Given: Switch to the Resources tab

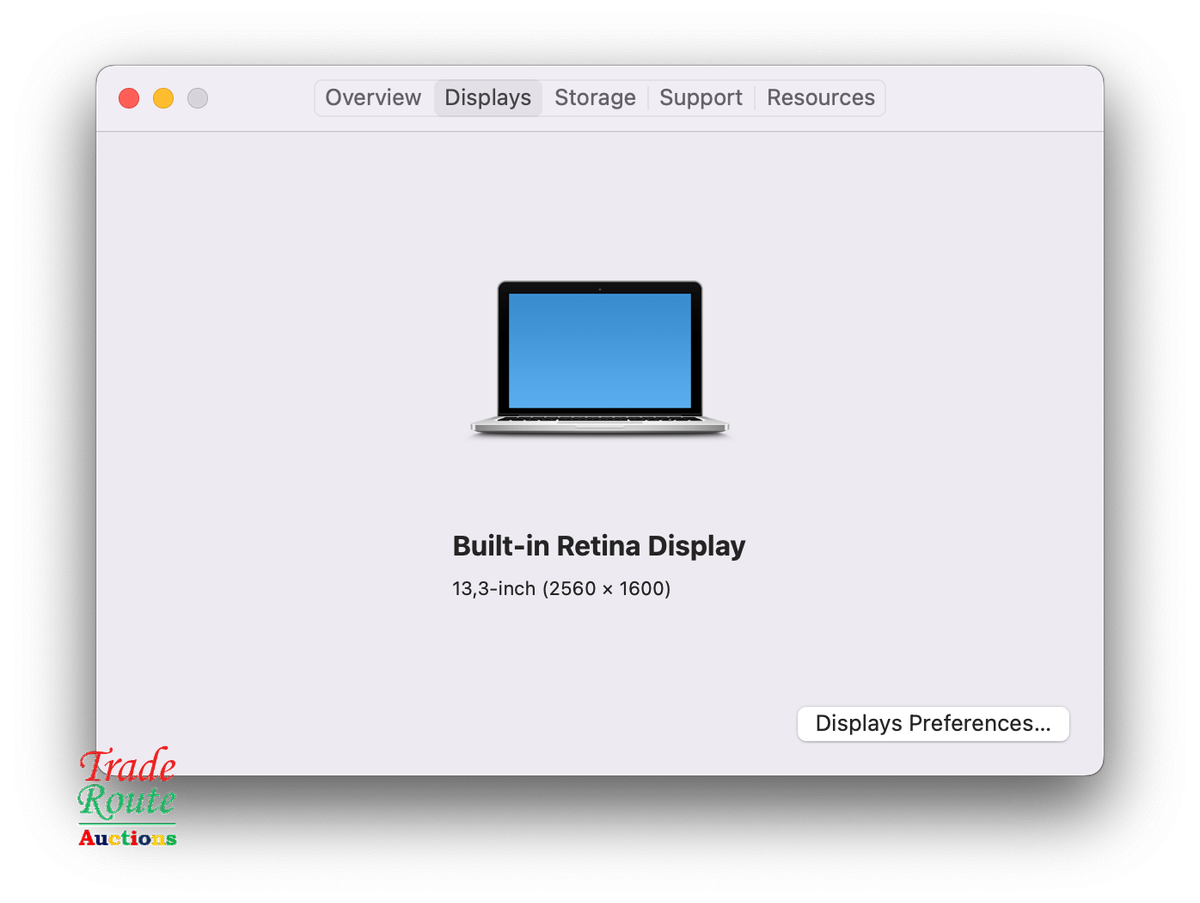Looking at the screenshot, I should click(820, 97).
